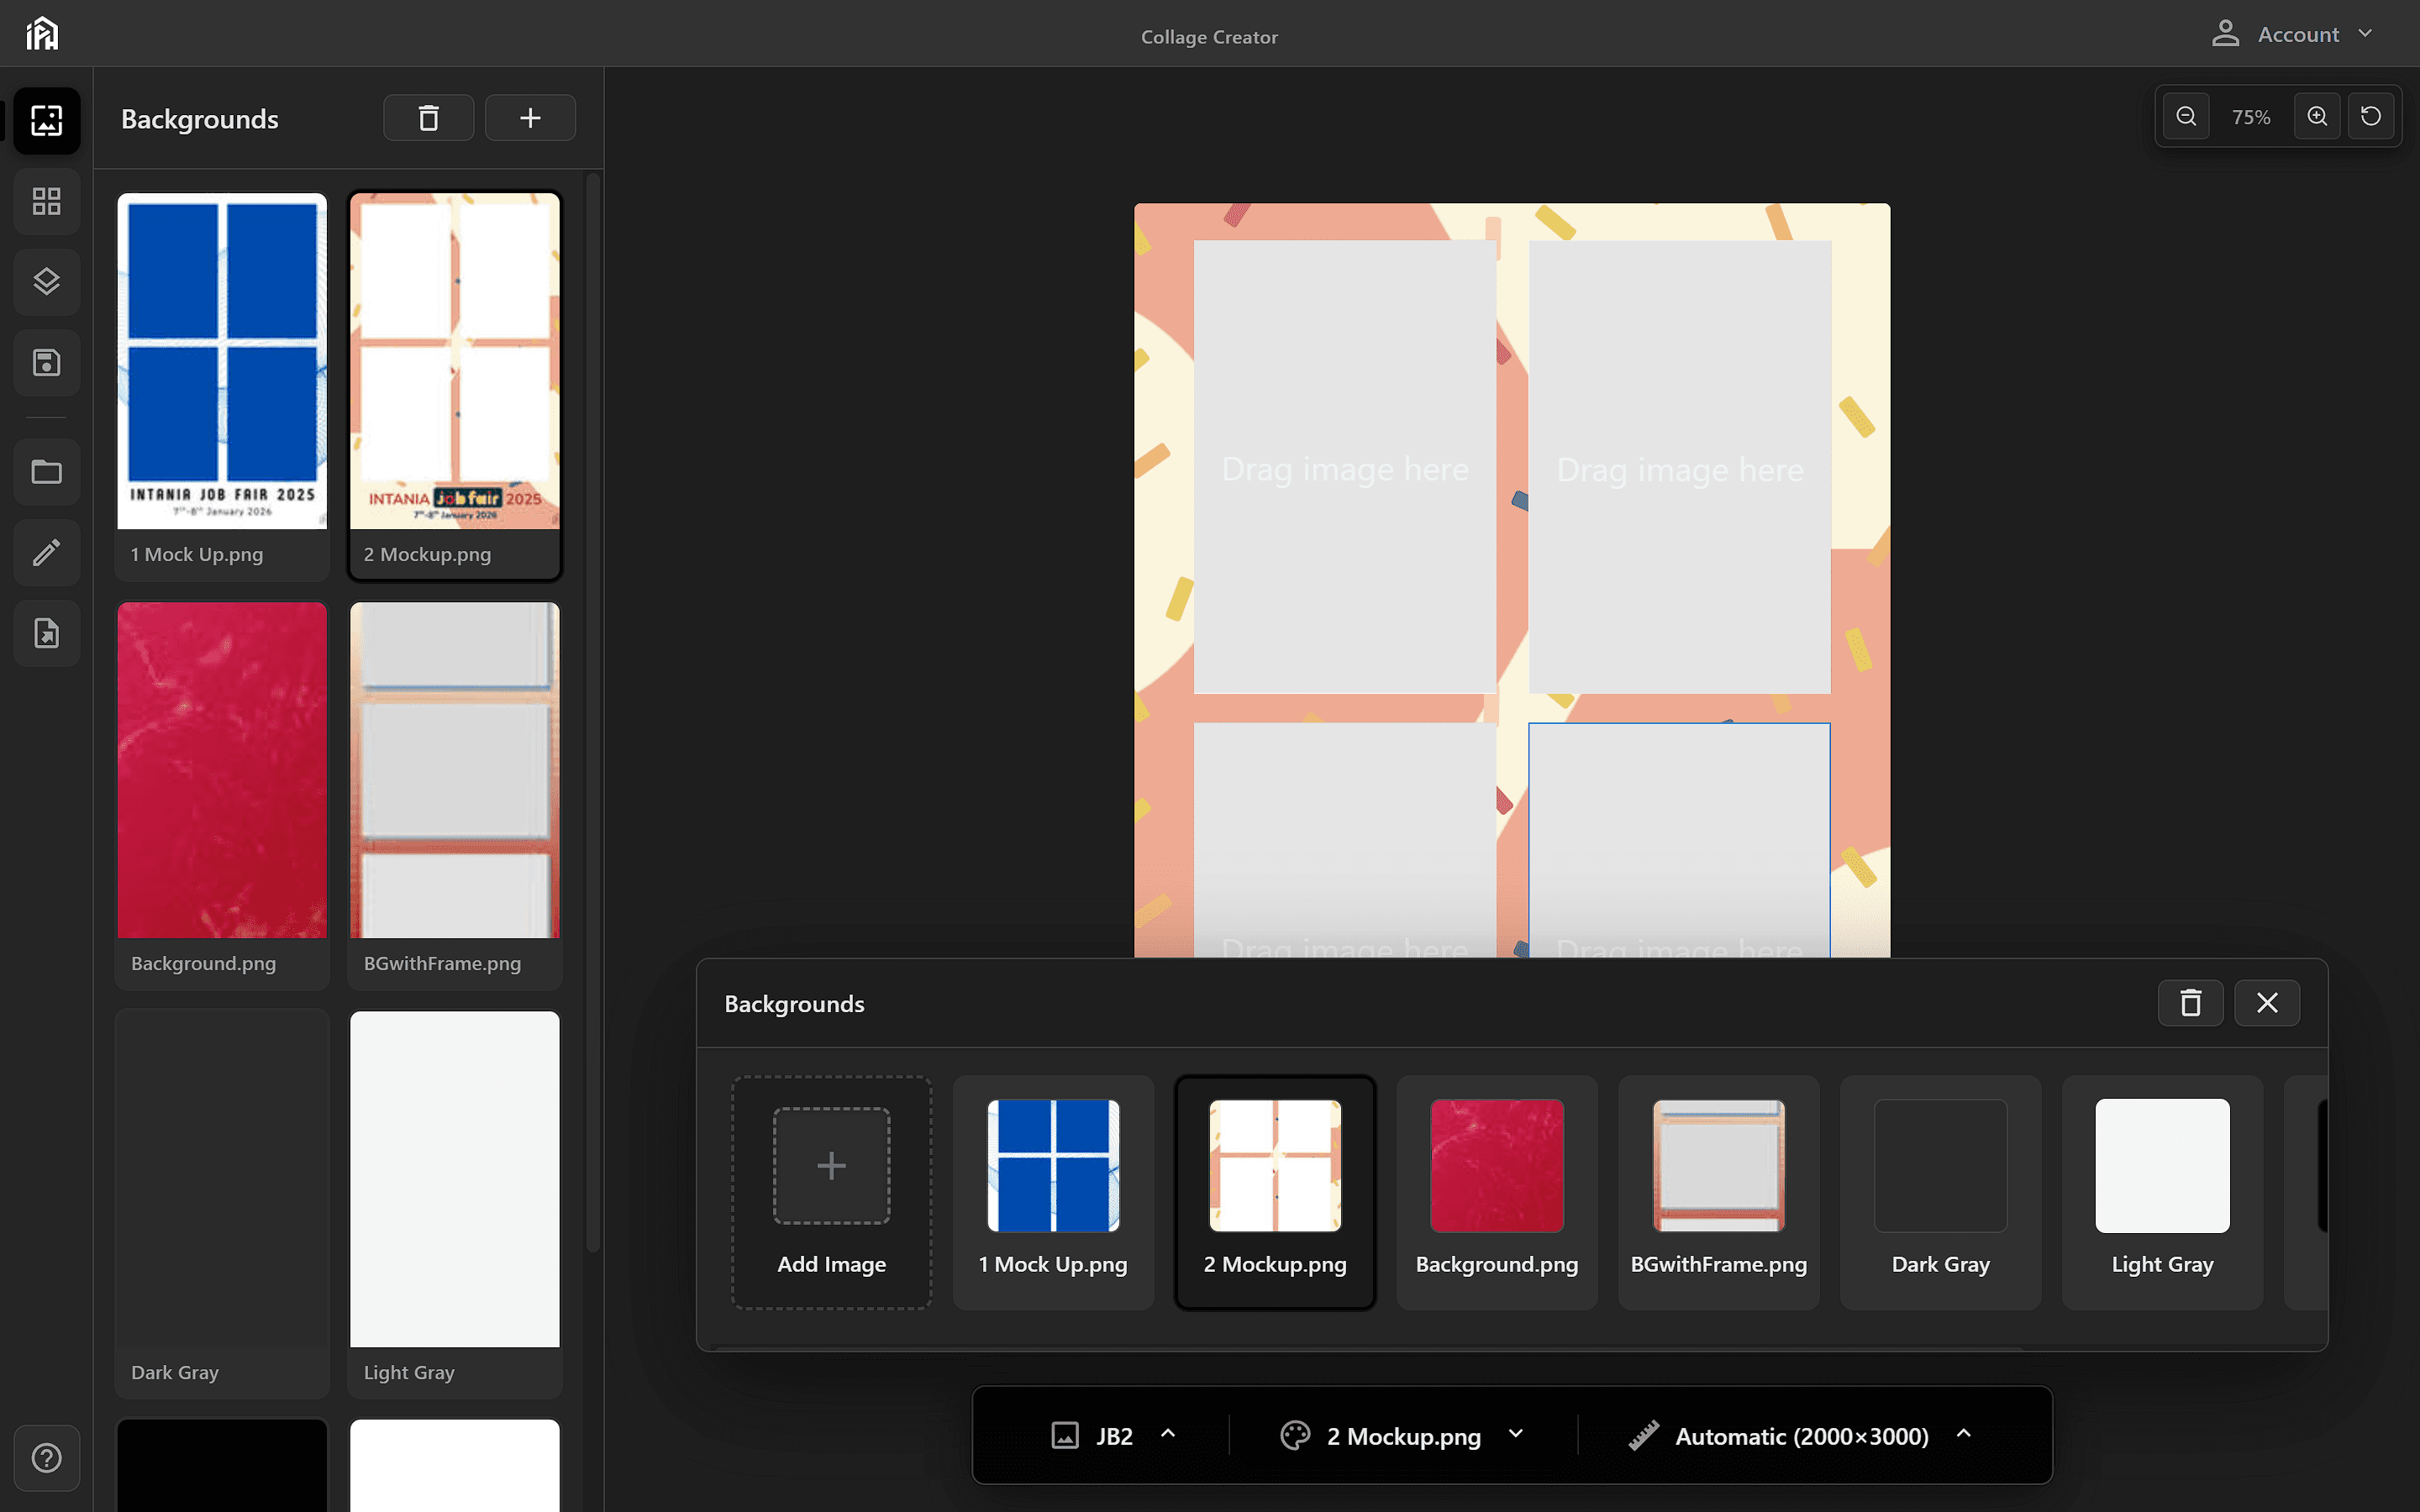
Task: Click the Add Image tile
Action: [x=832, y=1192]
